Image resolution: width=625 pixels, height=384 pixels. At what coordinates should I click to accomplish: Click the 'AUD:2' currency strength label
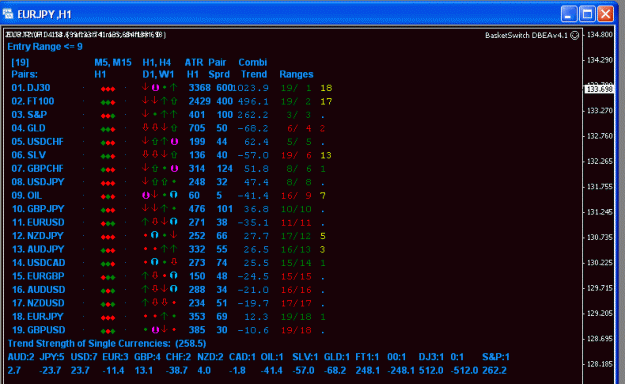tap(21, 357)
